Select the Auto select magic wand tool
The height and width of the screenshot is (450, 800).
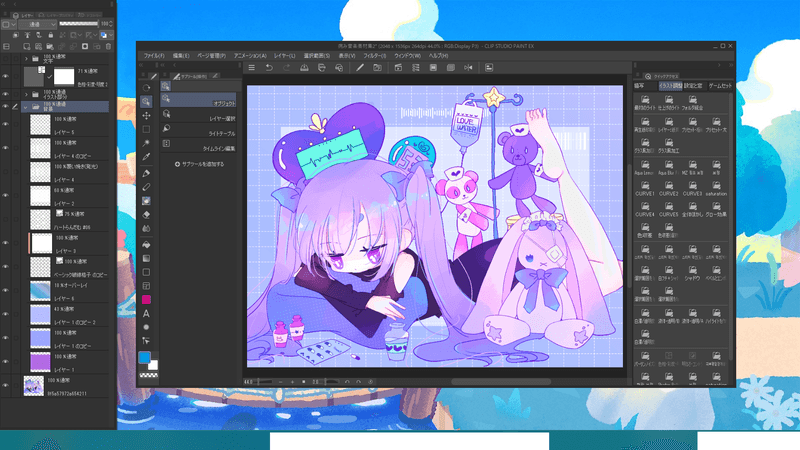coord(146,143)
